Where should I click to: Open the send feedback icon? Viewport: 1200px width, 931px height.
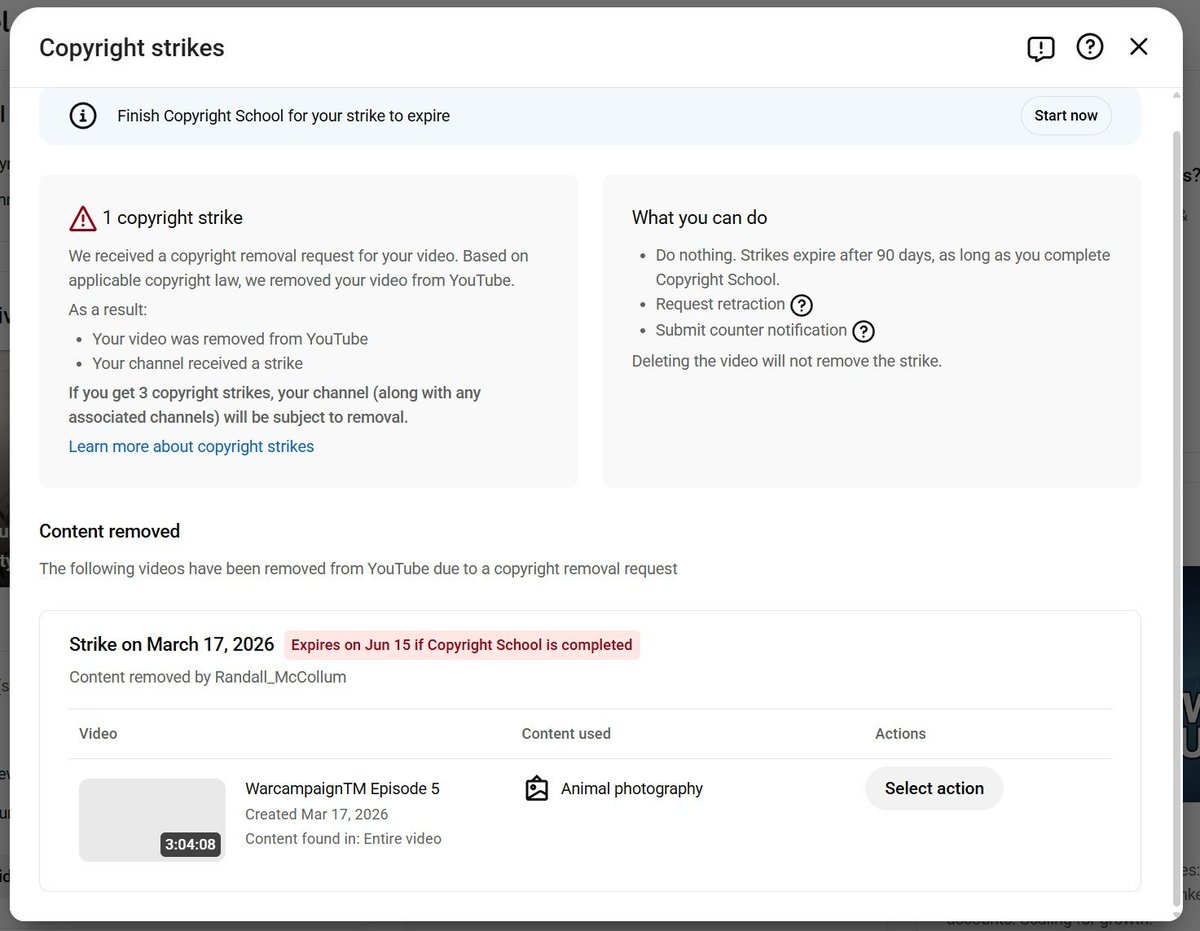click(1041, 48)
